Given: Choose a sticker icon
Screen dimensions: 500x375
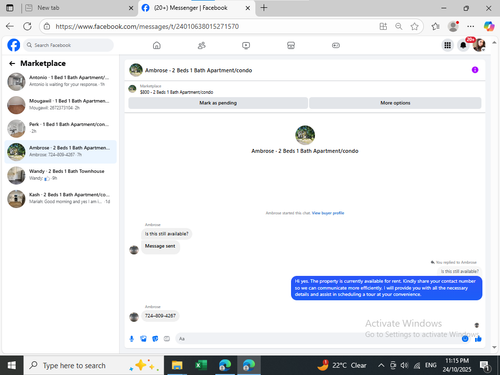Looking at the screenshot, I should (155, 339).
